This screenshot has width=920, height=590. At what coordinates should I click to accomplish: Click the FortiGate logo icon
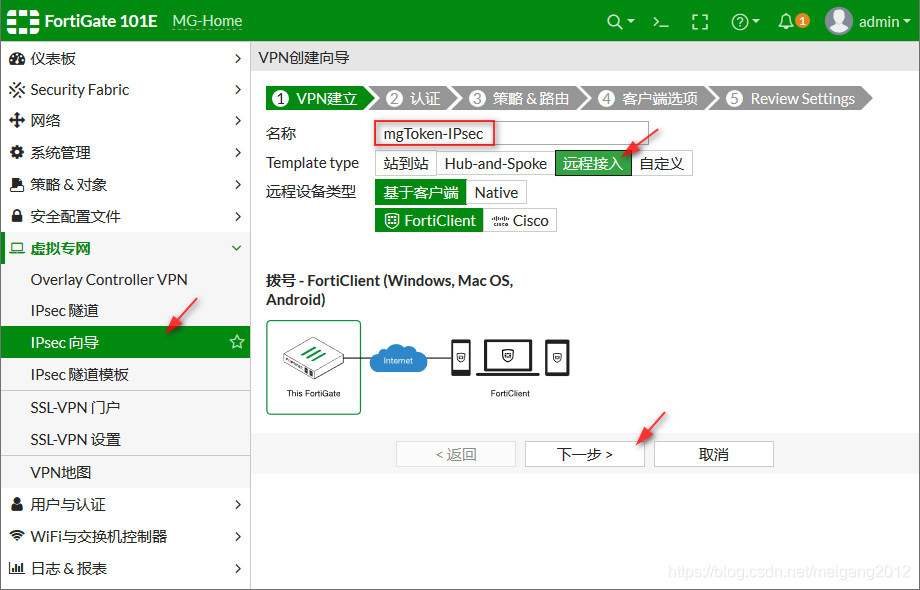tap(23, 22)
